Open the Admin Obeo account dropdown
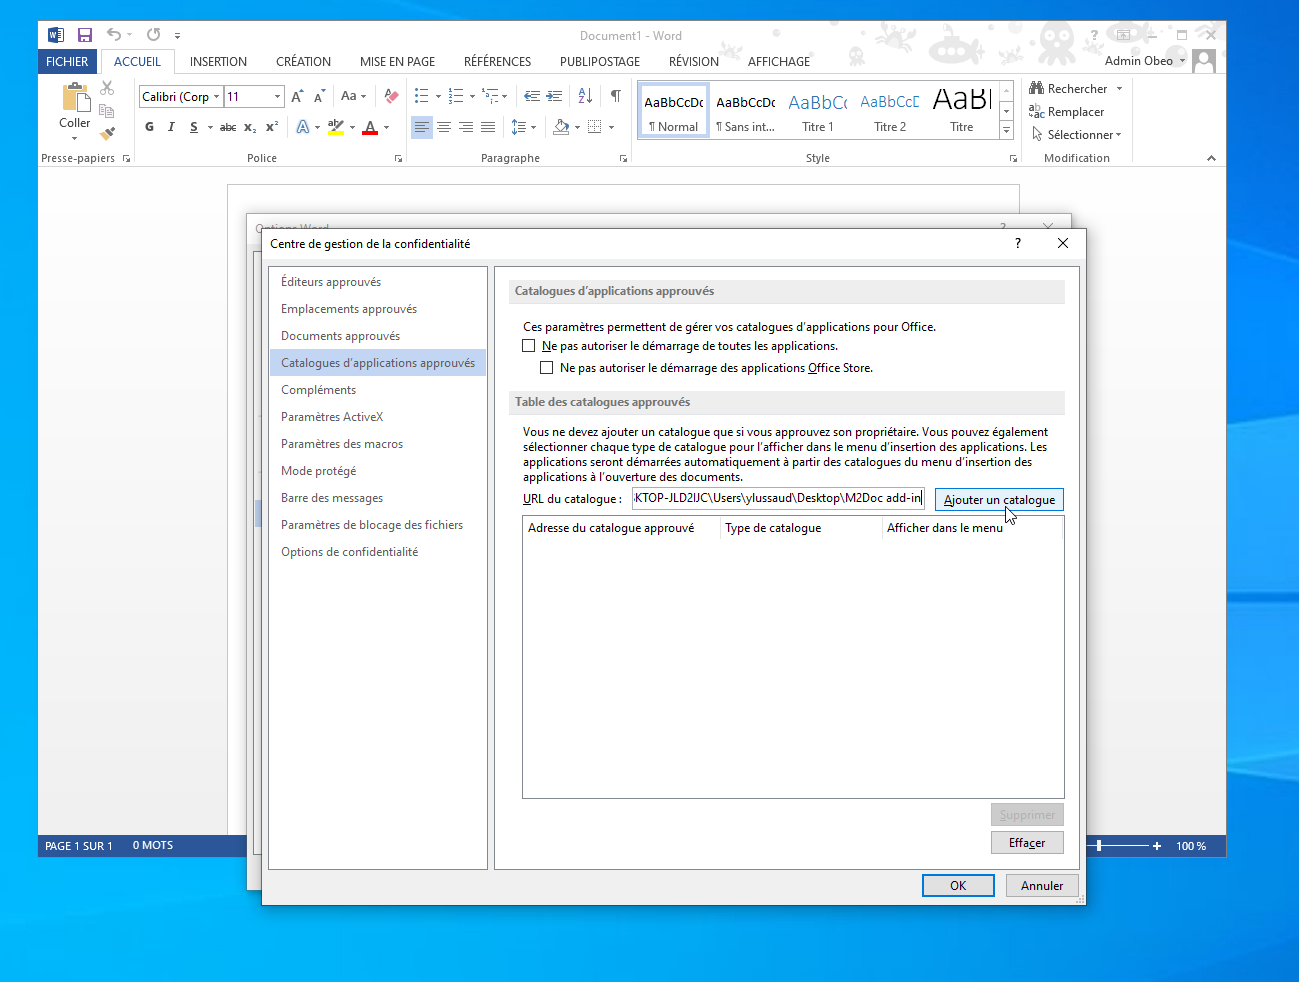 1182,61
